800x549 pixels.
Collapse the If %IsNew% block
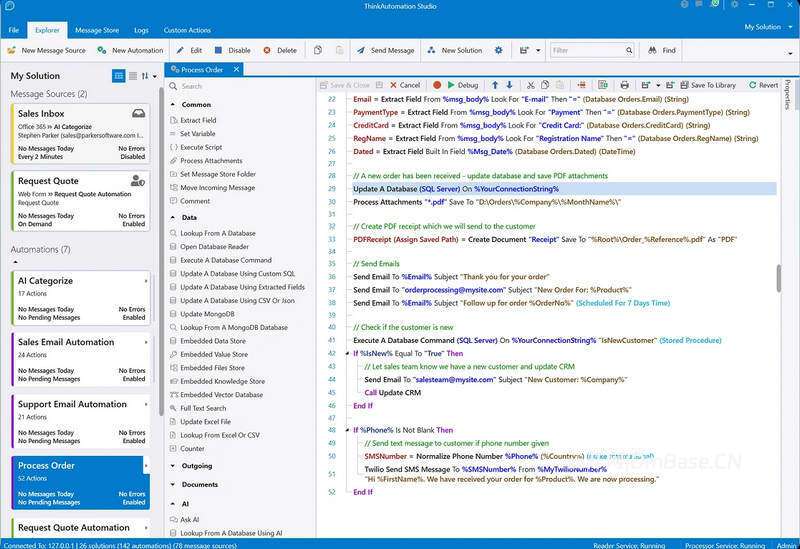347,354
